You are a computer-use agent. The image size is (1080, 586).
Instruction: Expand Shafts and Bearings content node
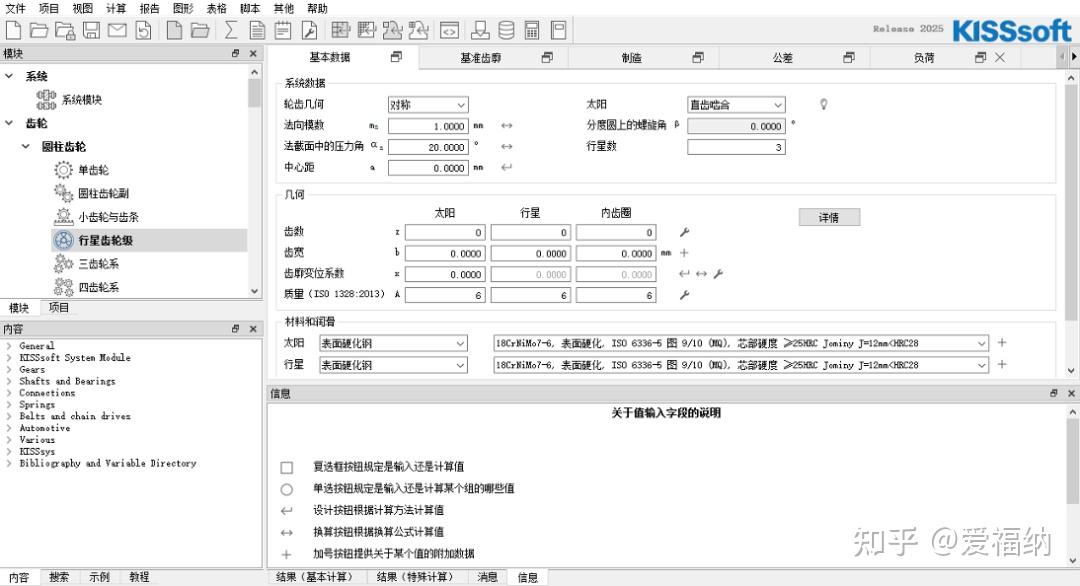pyautogui.click(x=9, y=381)
